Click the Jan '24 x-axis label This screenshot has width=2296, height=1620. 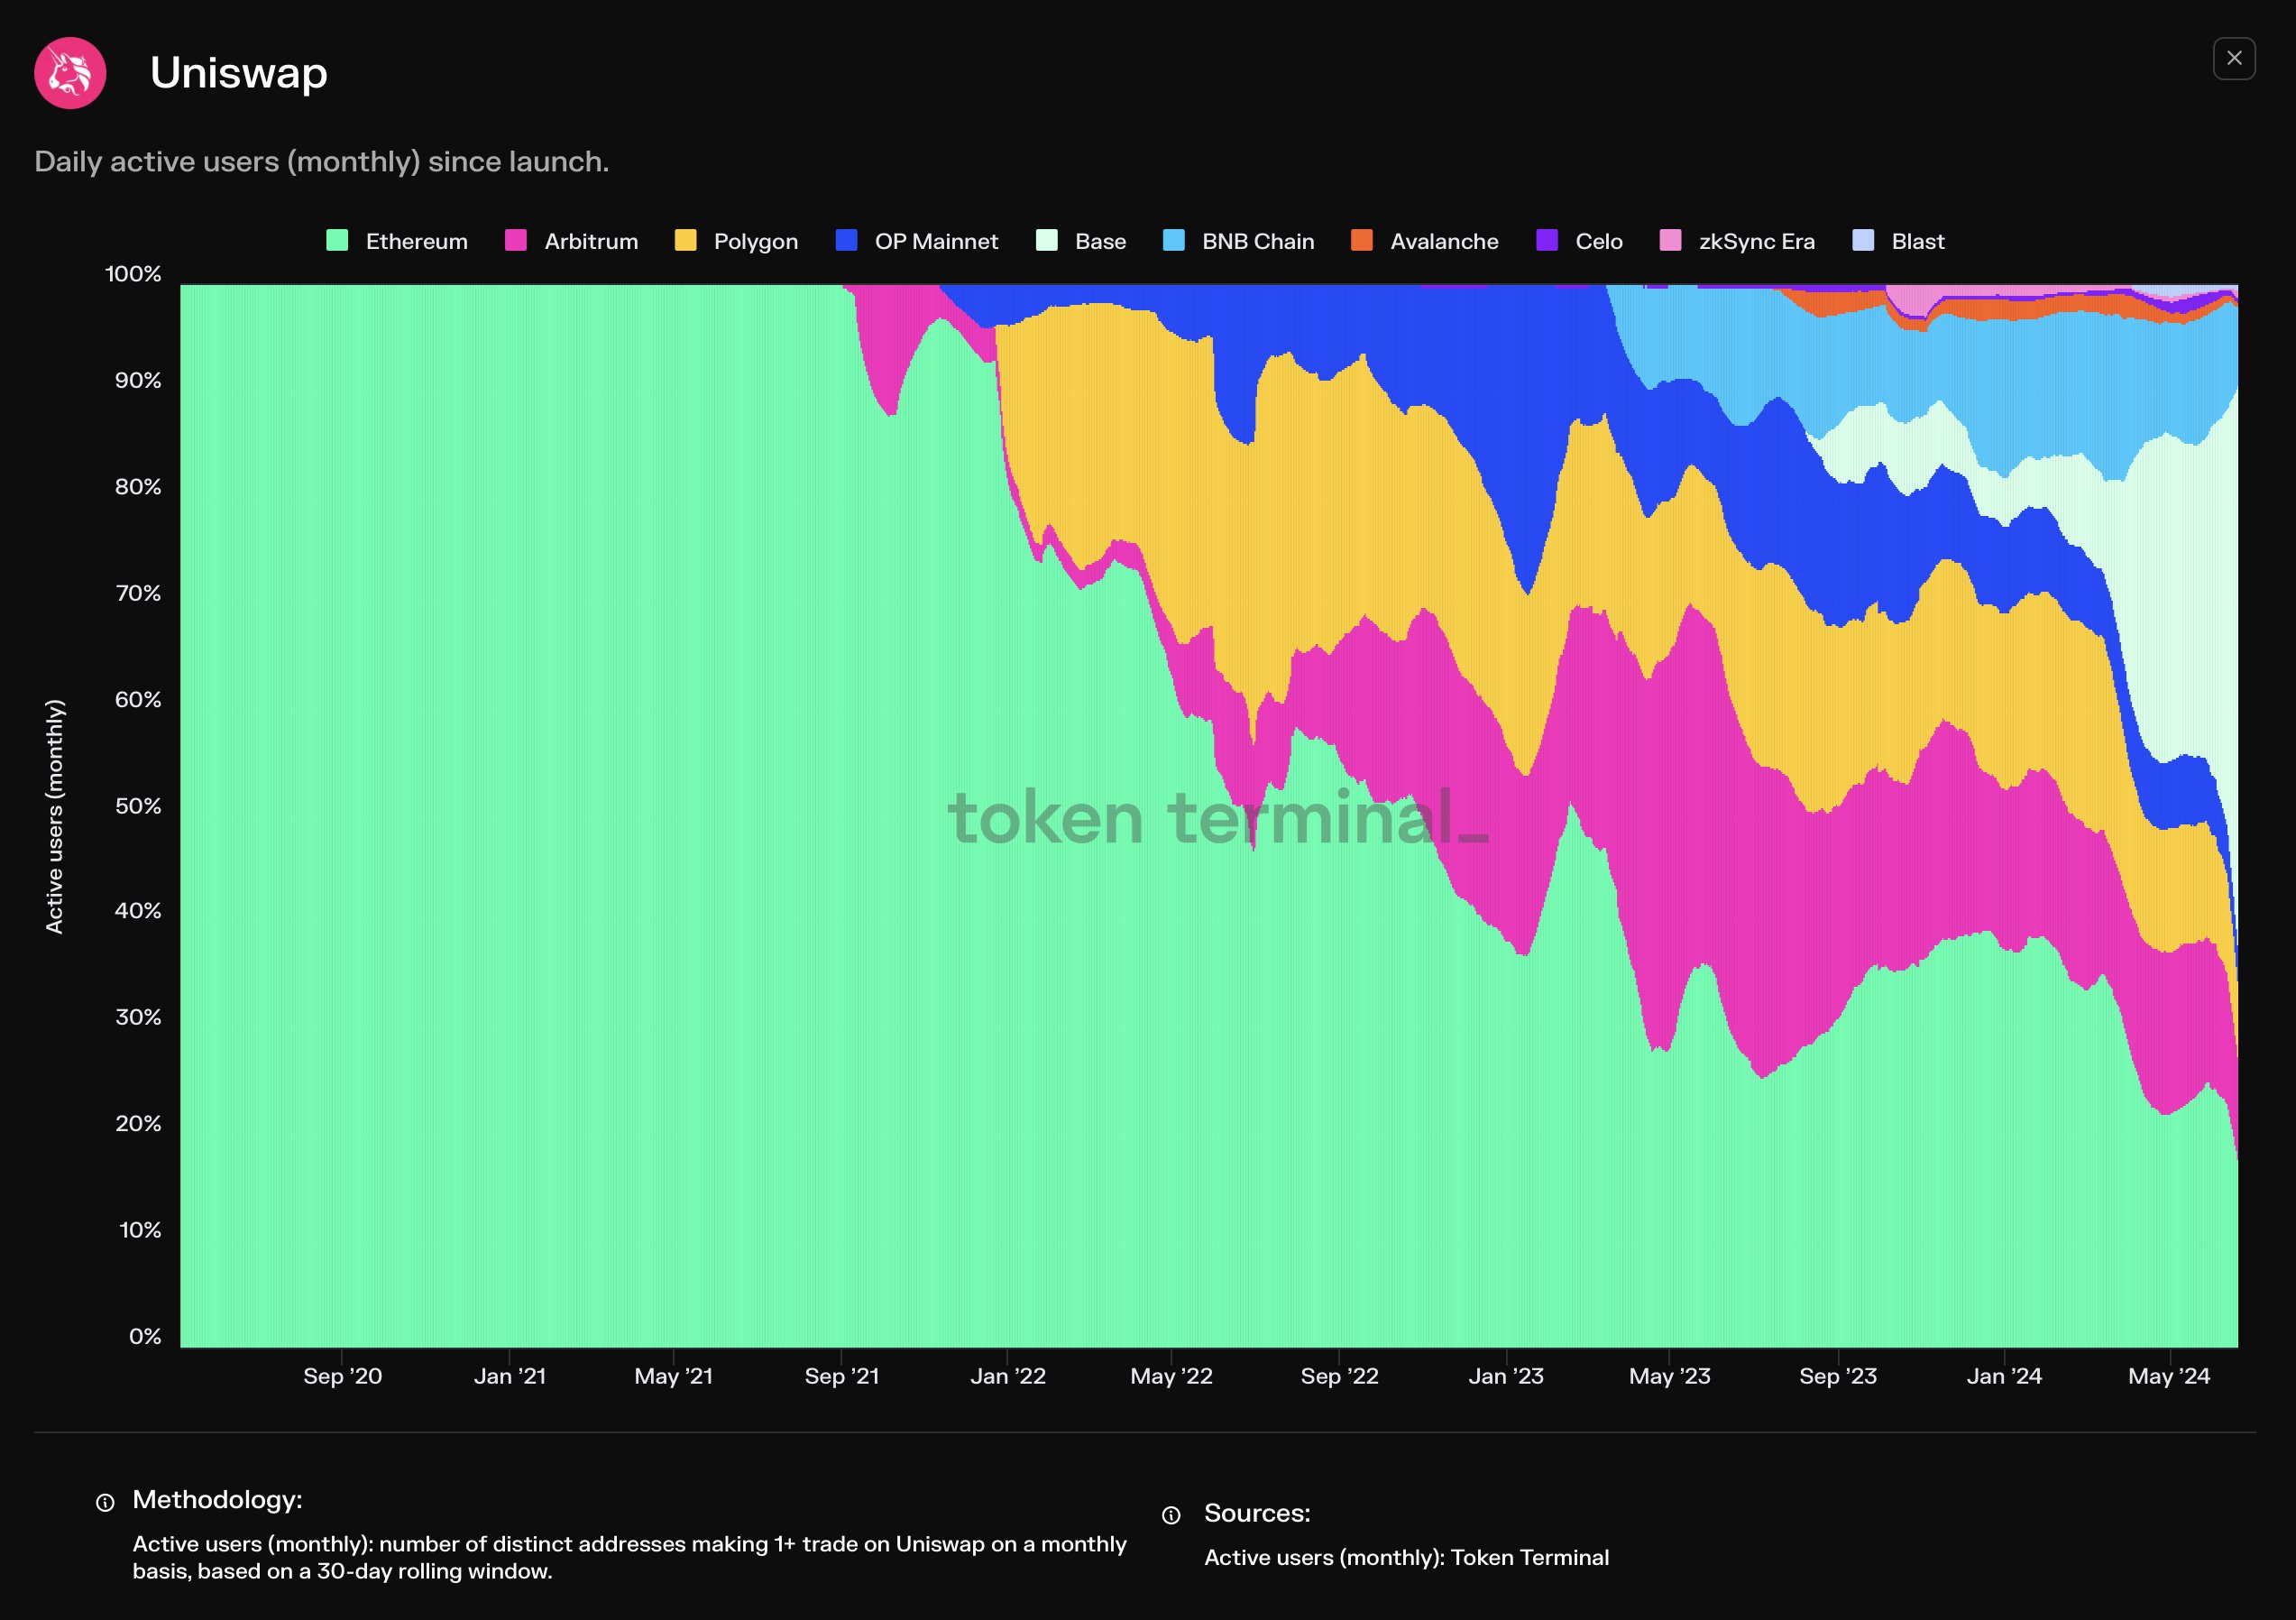pyautogui.click(x=2004, y=1377)
